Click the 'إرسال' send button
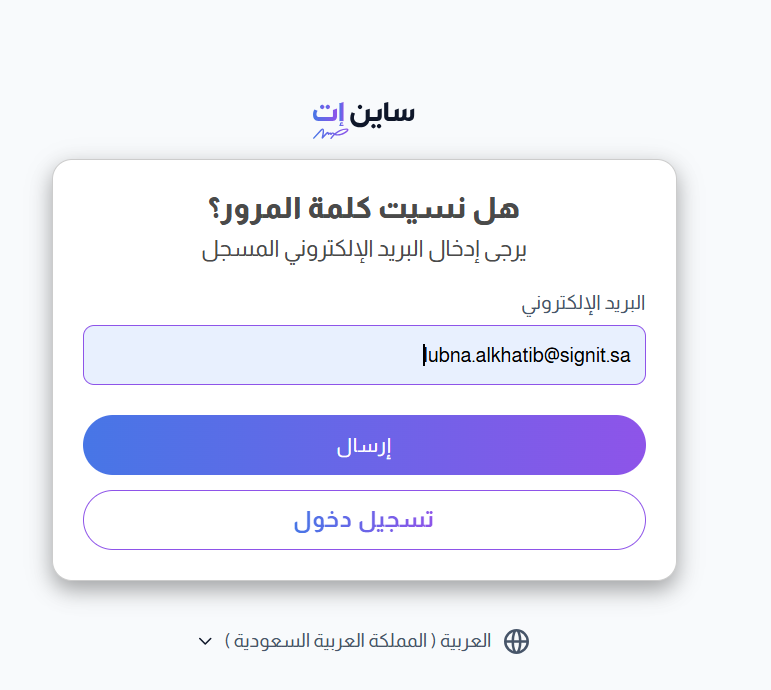771x690 pixels. (x=364, y=445)
